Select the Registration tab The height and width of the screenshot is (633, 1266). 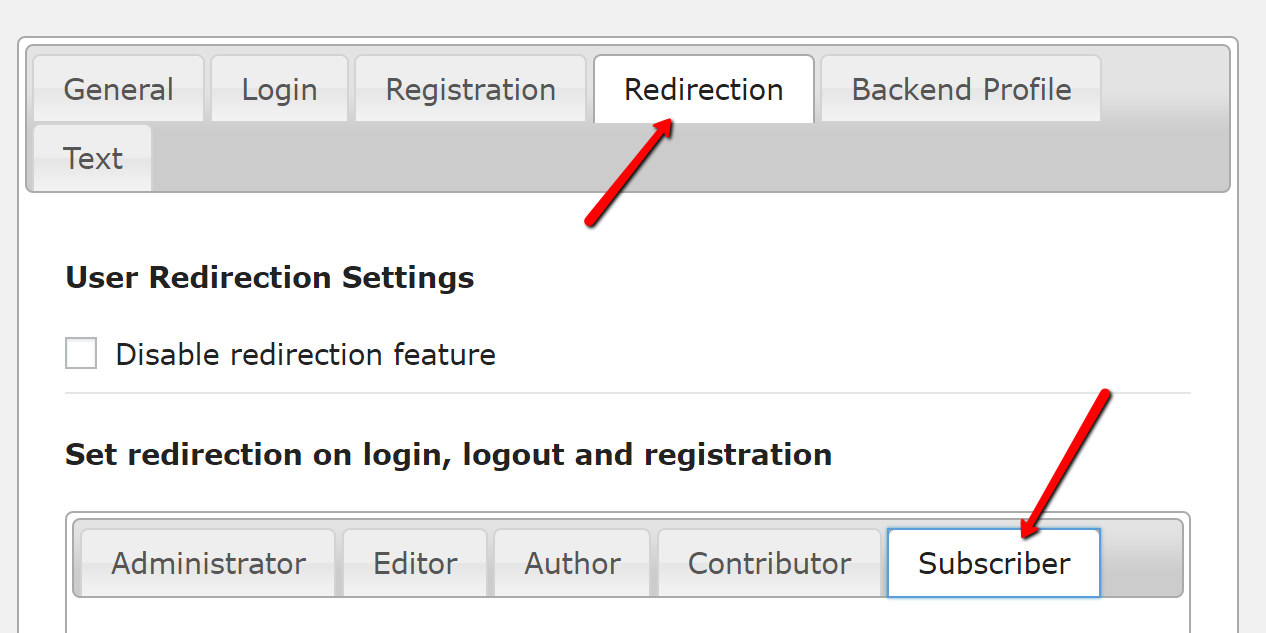[470, 89]
